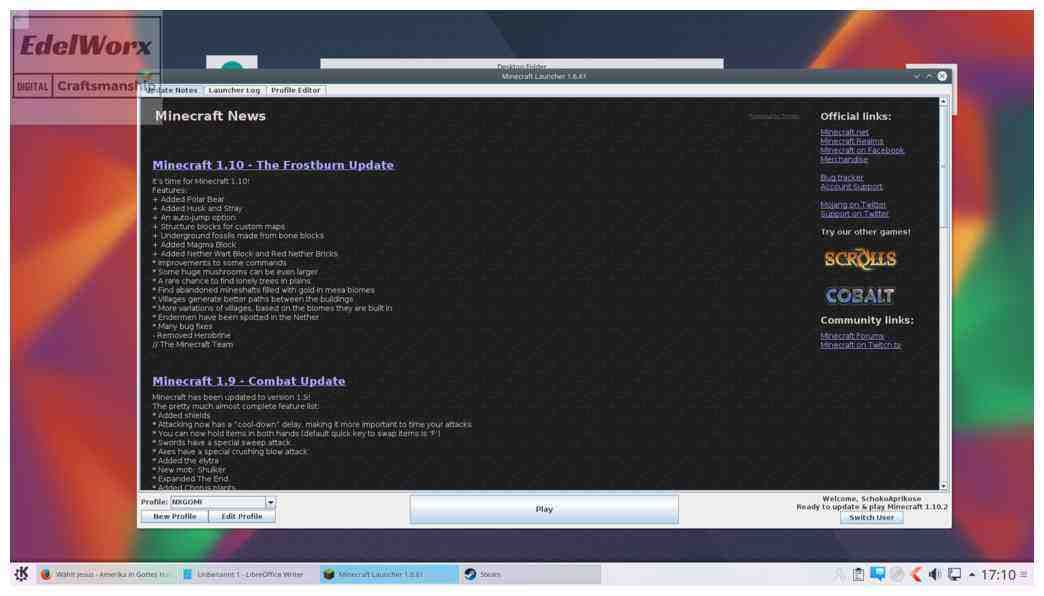Switch to the Update Notes tab
Screen dimensions: 1044x596
[172, 90]
